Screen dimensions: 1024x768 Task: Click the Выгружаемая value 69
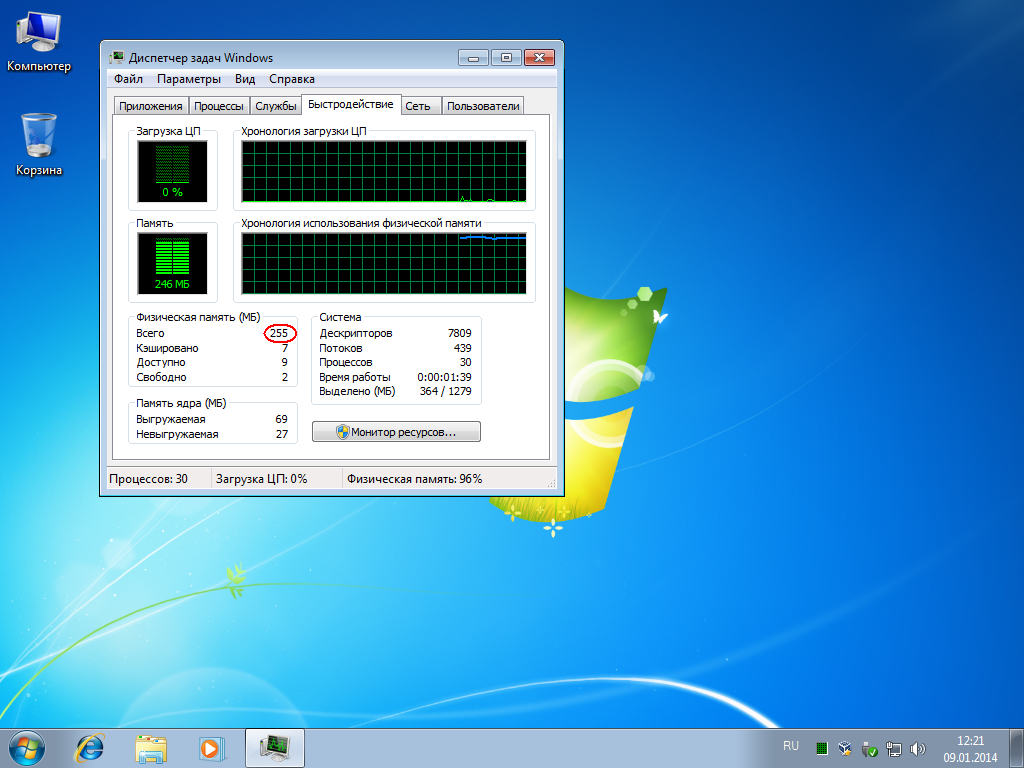281,419
